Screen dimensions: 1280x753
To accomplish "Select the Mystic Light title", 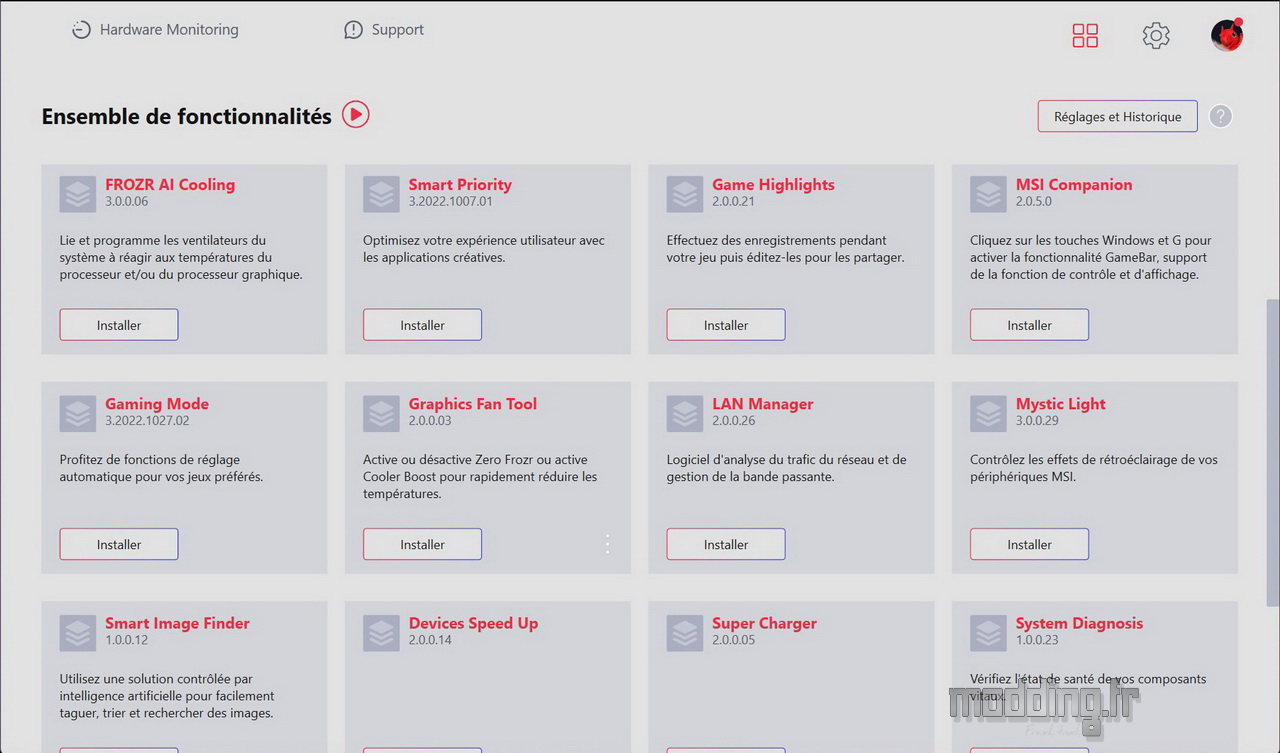I will coord(1061,404).
